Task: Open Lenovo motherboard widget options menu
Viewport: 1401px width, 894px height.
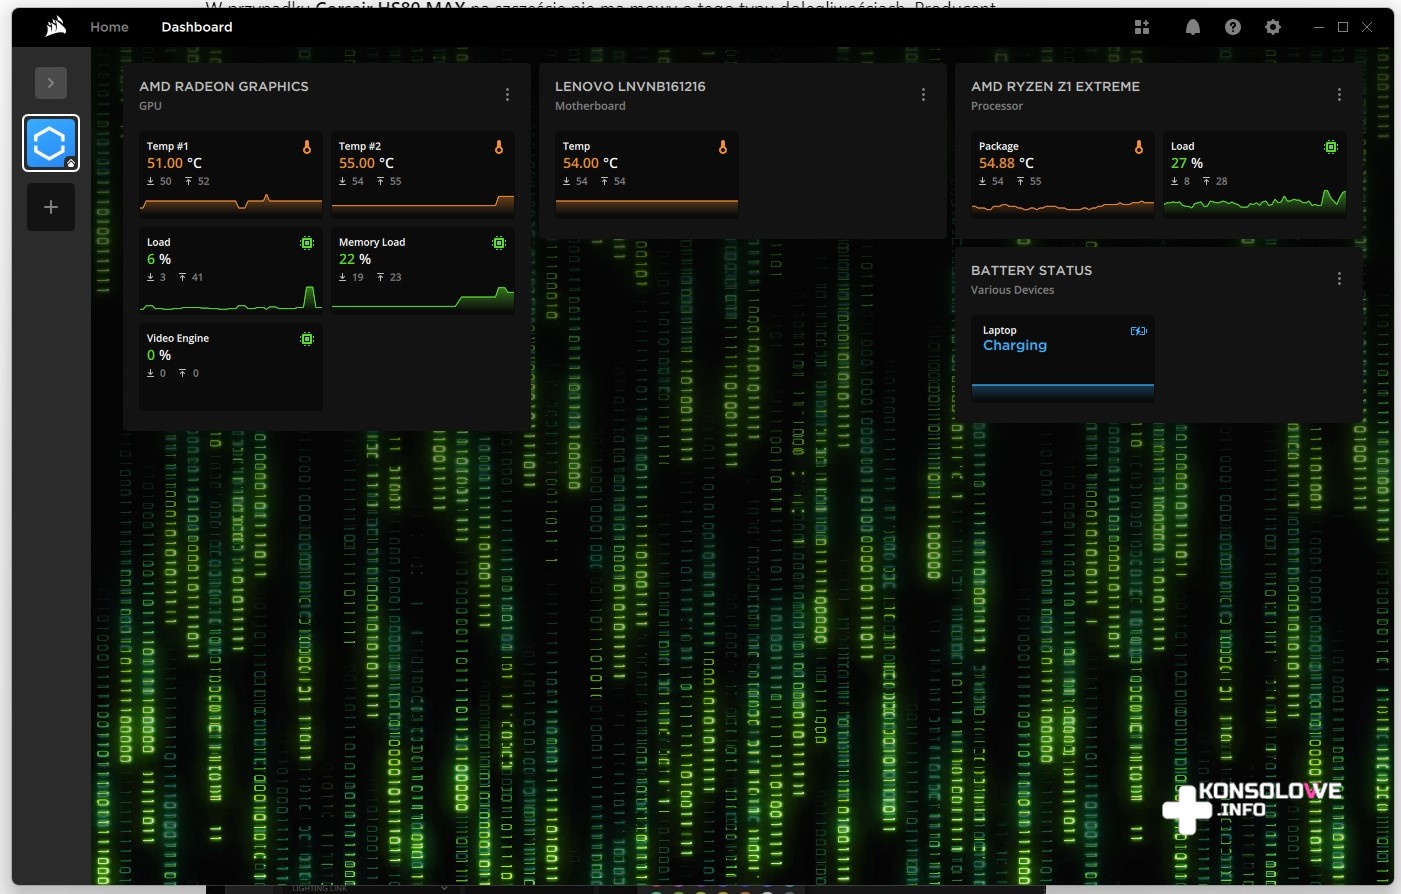Action: [x=923, y=95]
